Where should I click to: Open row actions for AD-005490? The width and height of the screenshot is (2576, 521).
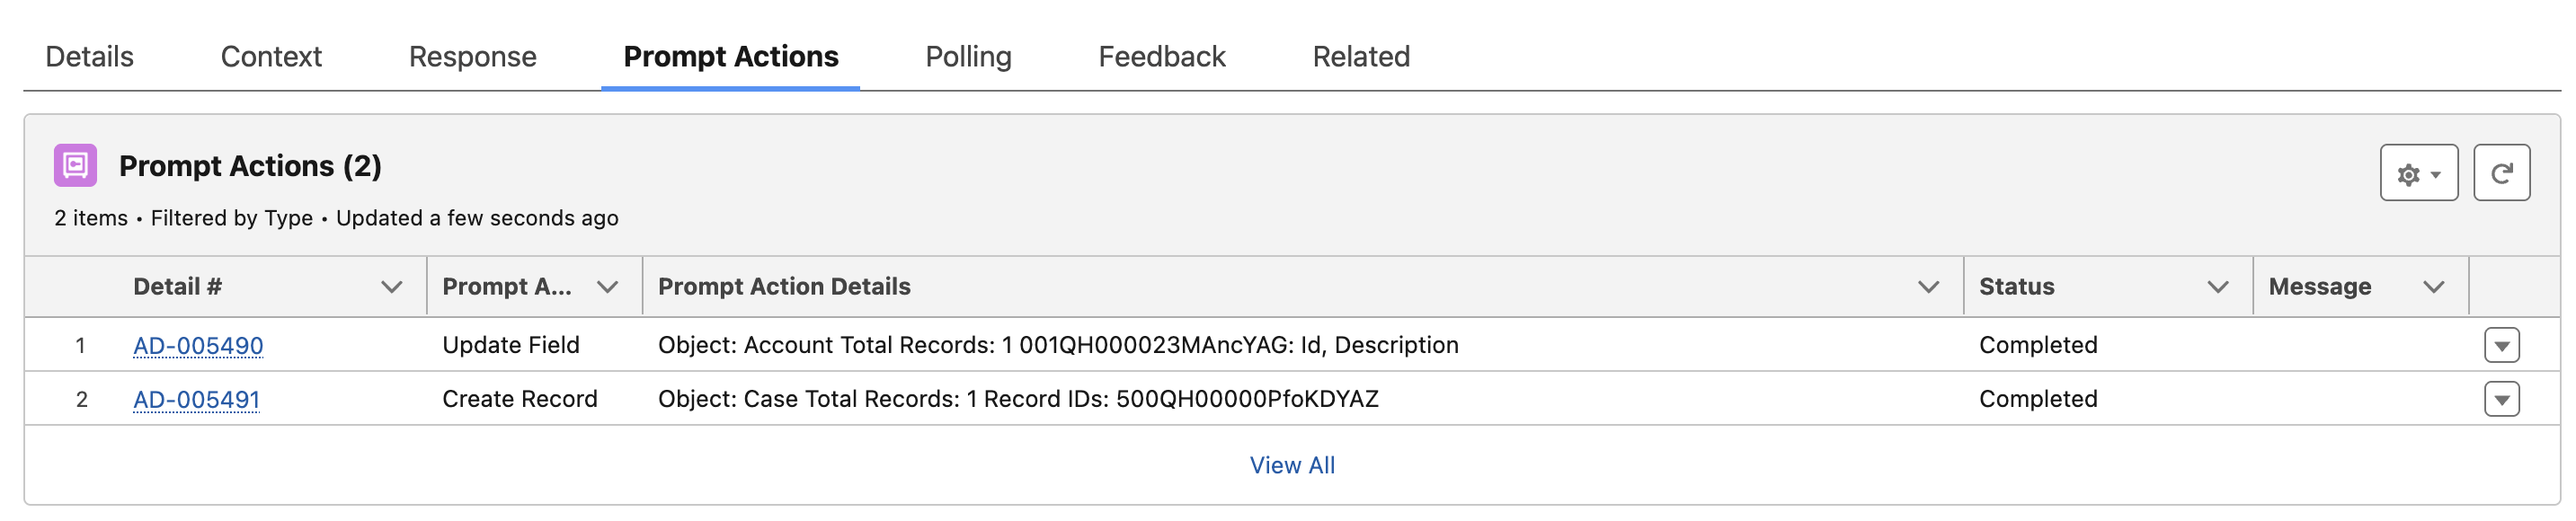click(2500, 346)
